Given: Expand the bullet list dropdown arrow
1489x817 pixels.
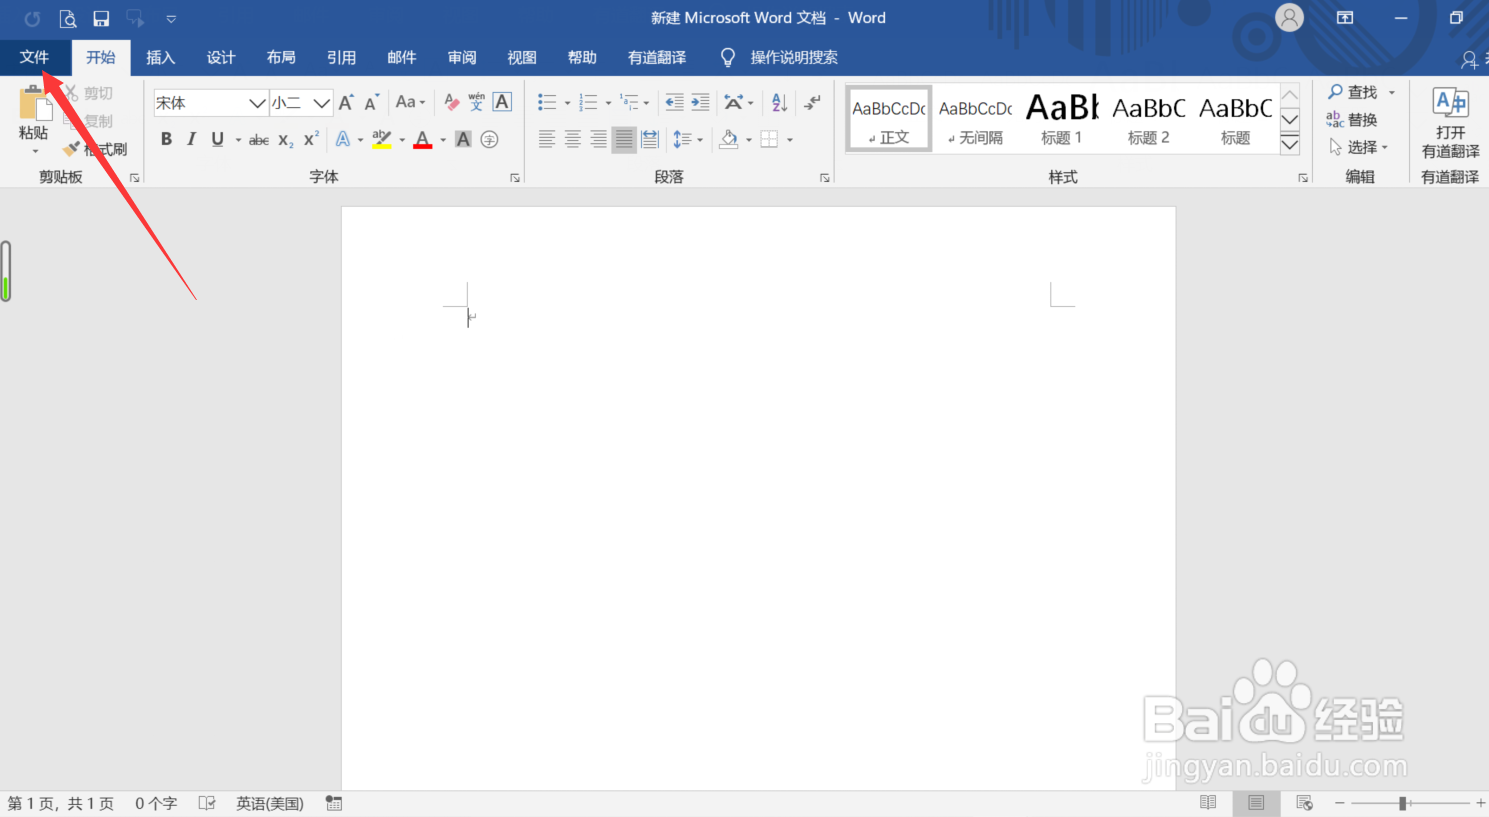Looking at the screenshot, I should pyautogui.click(x=567, y=103).
